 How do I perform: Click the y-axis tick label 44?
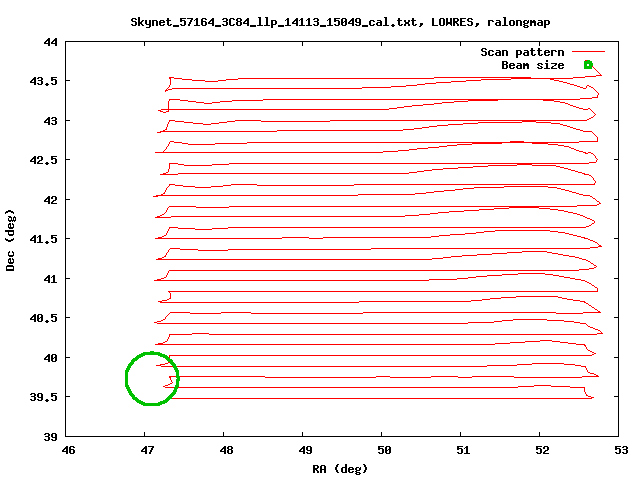51,42
